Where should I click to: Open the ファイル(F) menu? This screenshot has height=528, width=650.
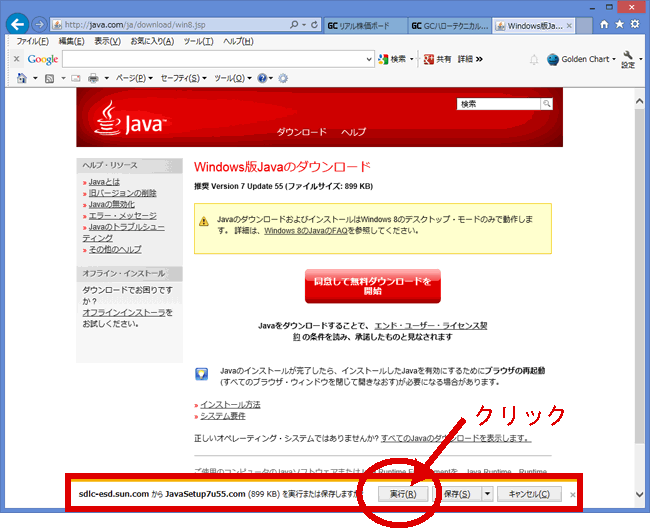32,41
